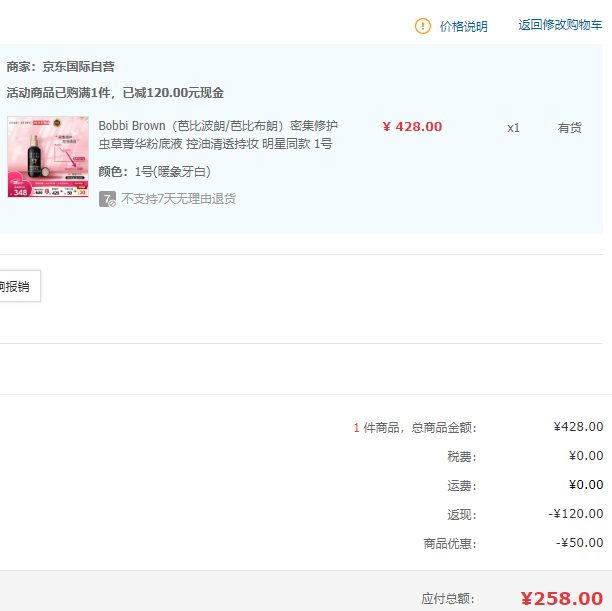Click the 7-day no-return policy icon
Viewport: 612px width, 611px height.
pyautogui.click(x=107, y=199)
